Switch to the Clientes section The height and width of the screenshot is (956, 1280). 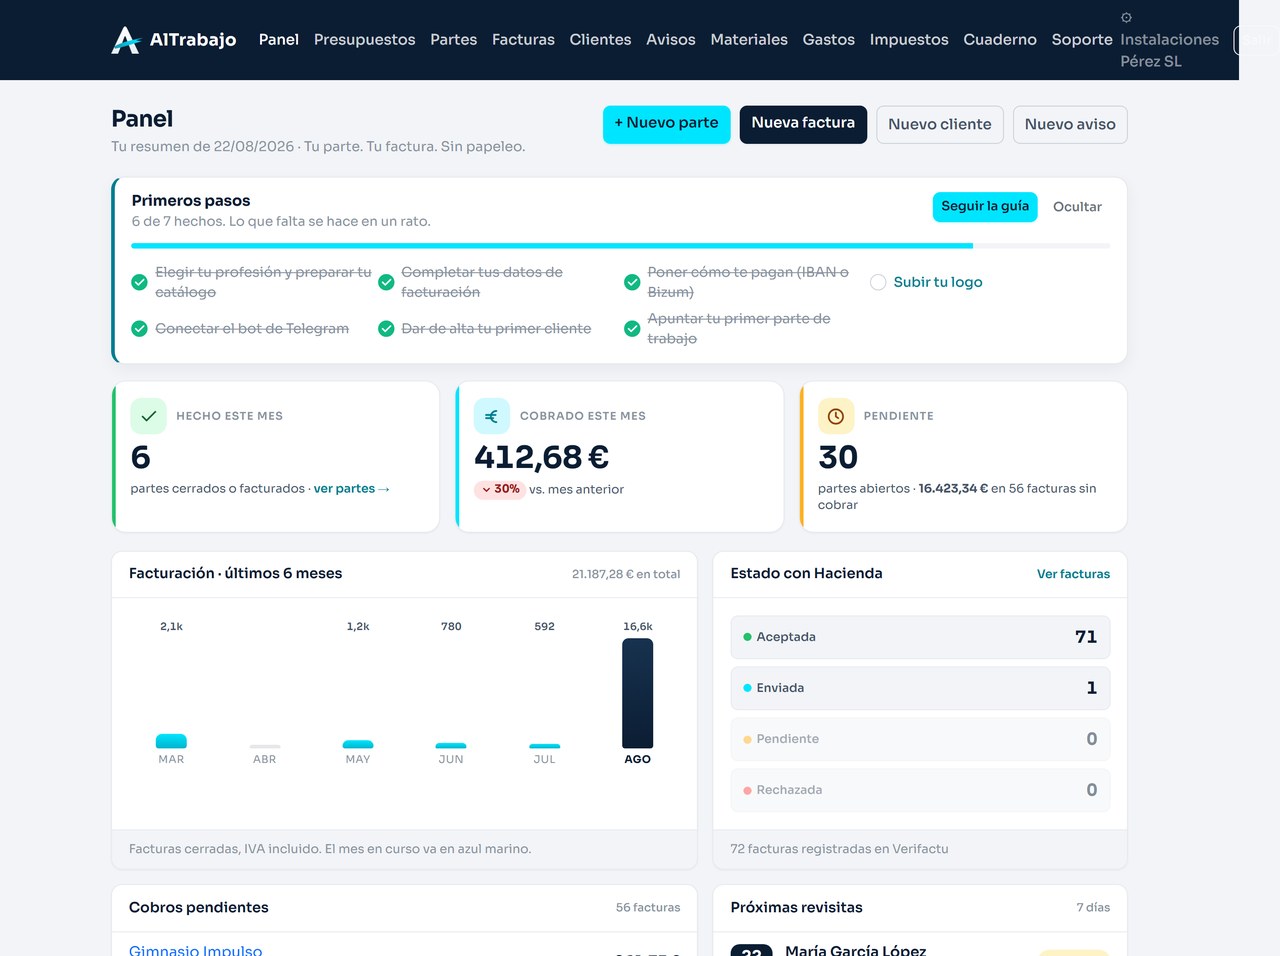[x=600, y=40]
